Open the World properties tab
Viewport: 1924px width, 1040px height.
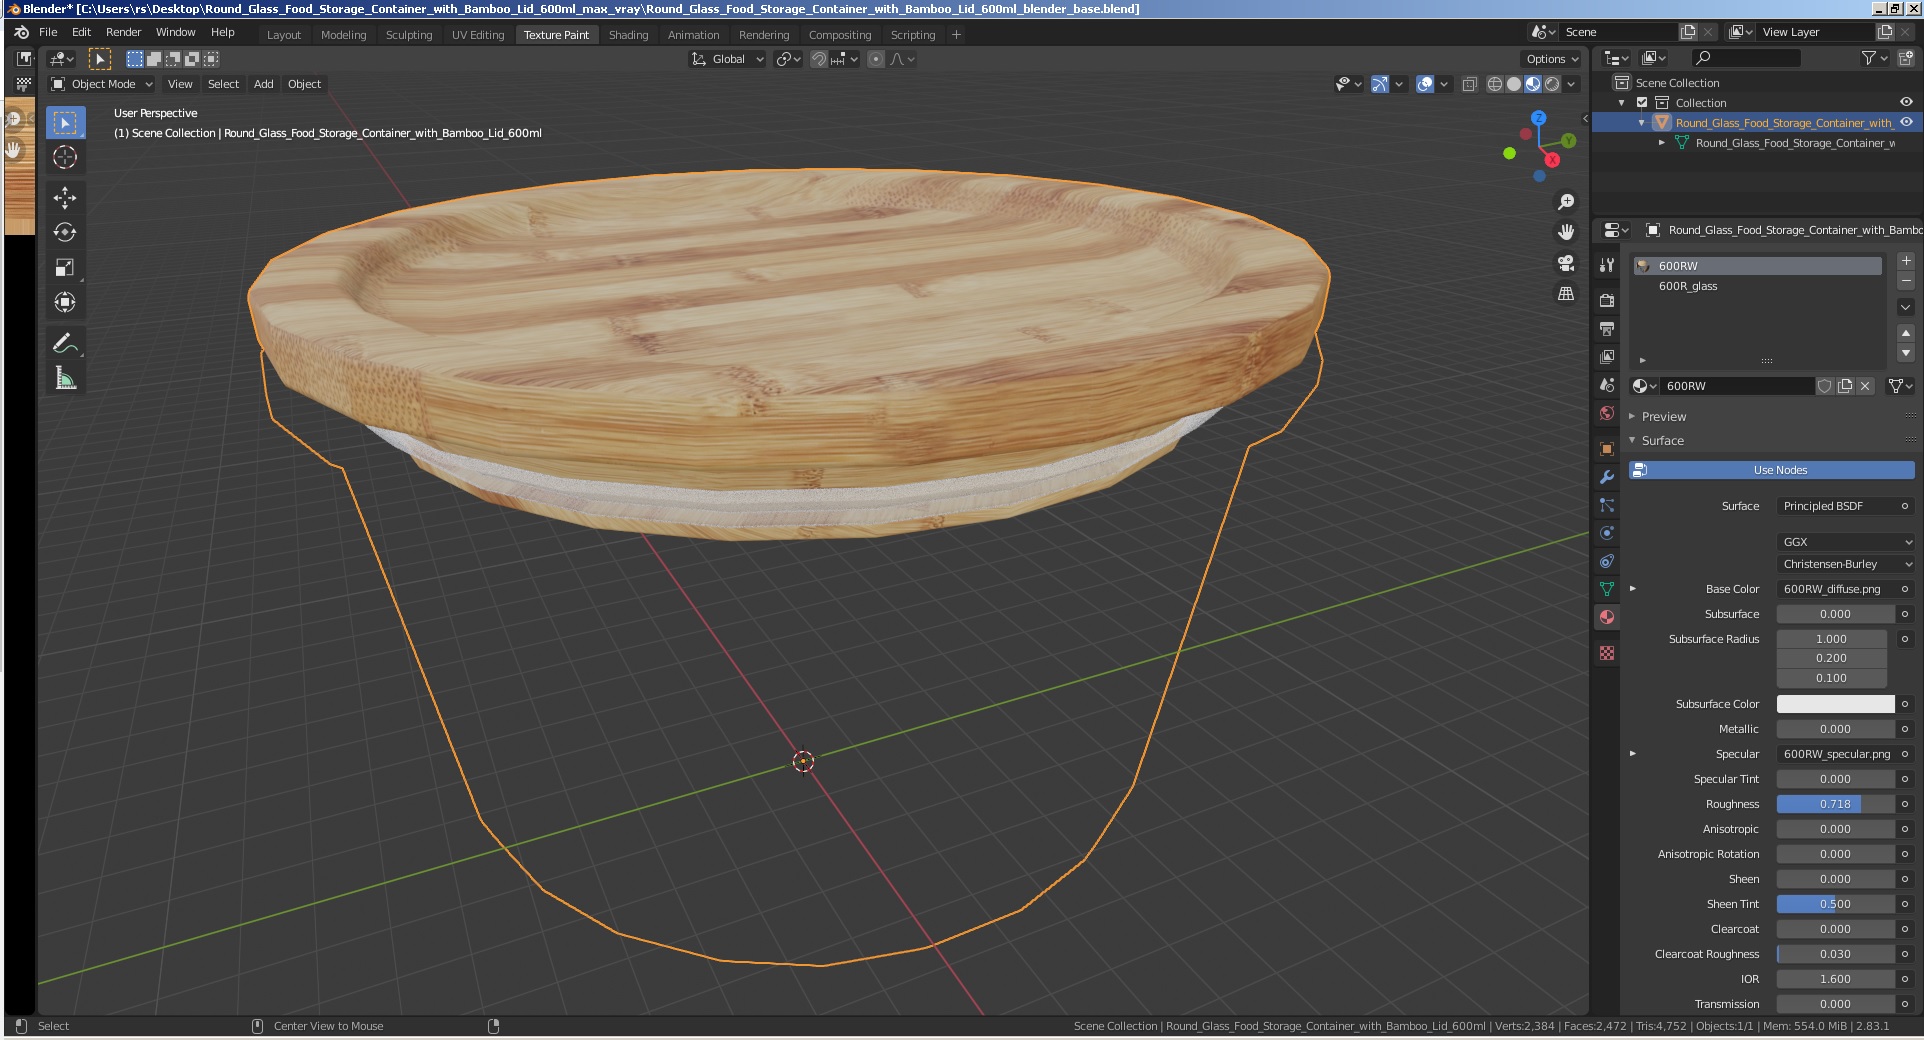(x=1607, y=413)
